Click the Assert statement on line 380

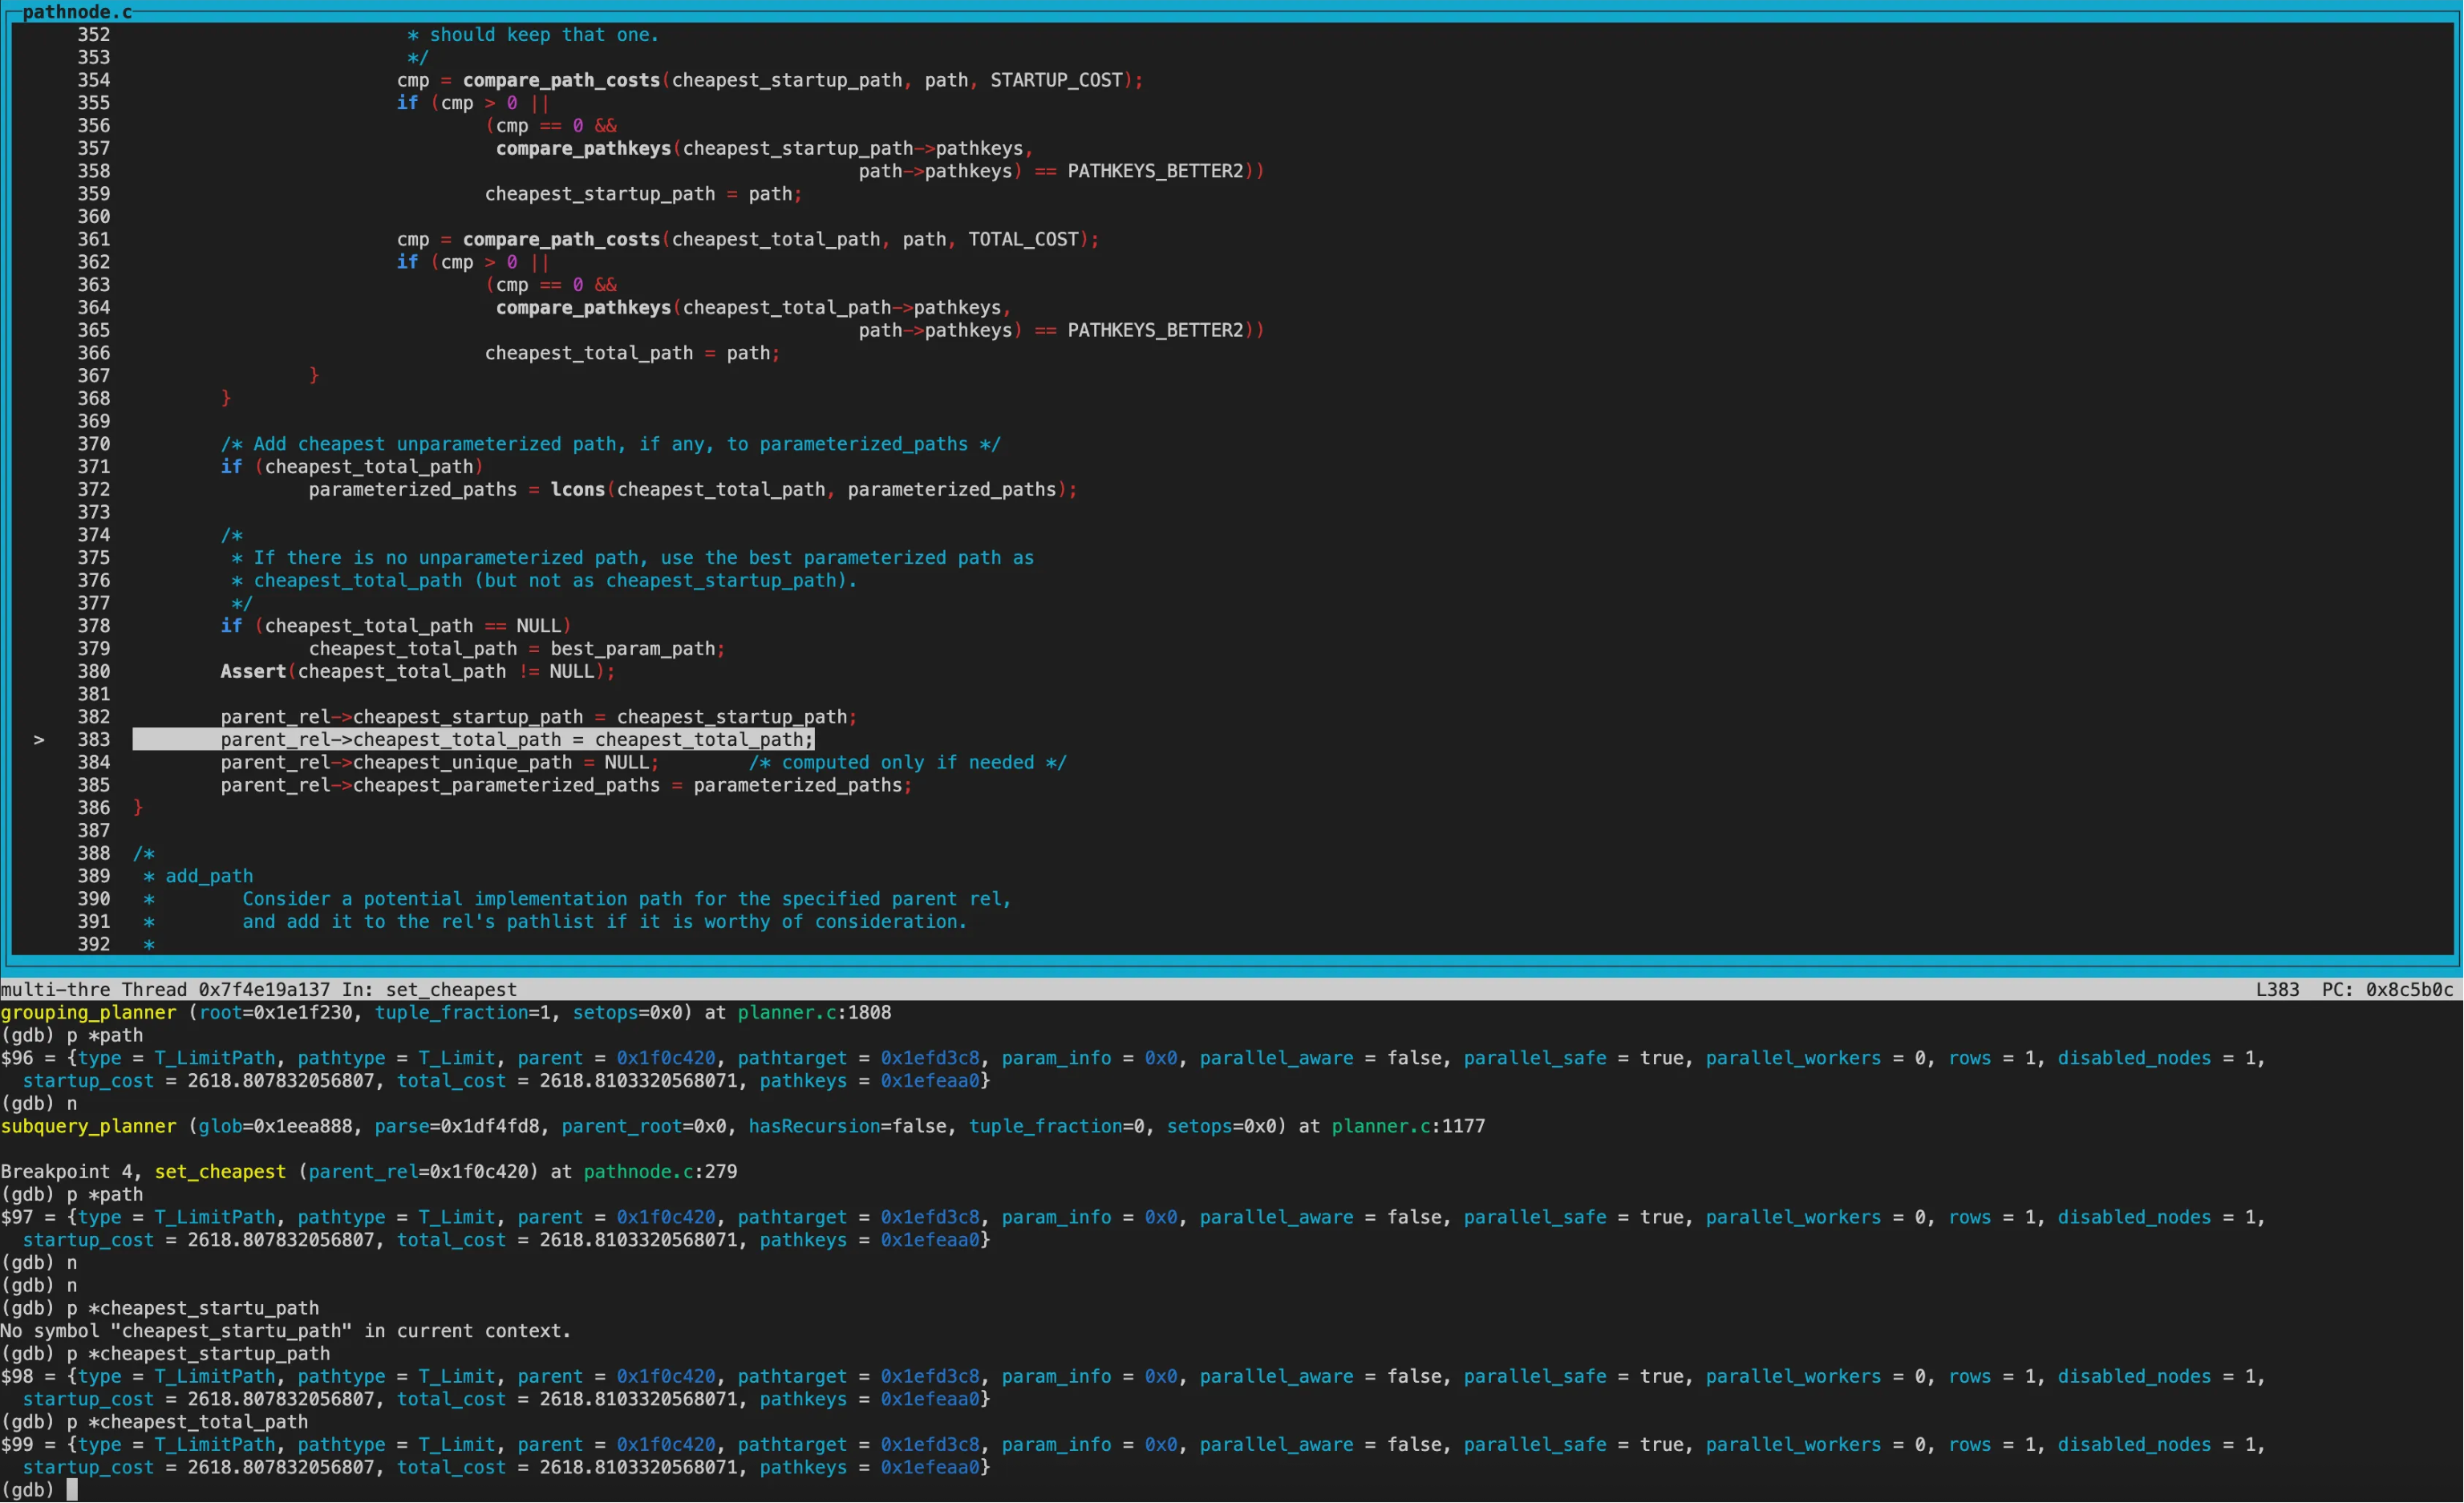click(253, 672)
